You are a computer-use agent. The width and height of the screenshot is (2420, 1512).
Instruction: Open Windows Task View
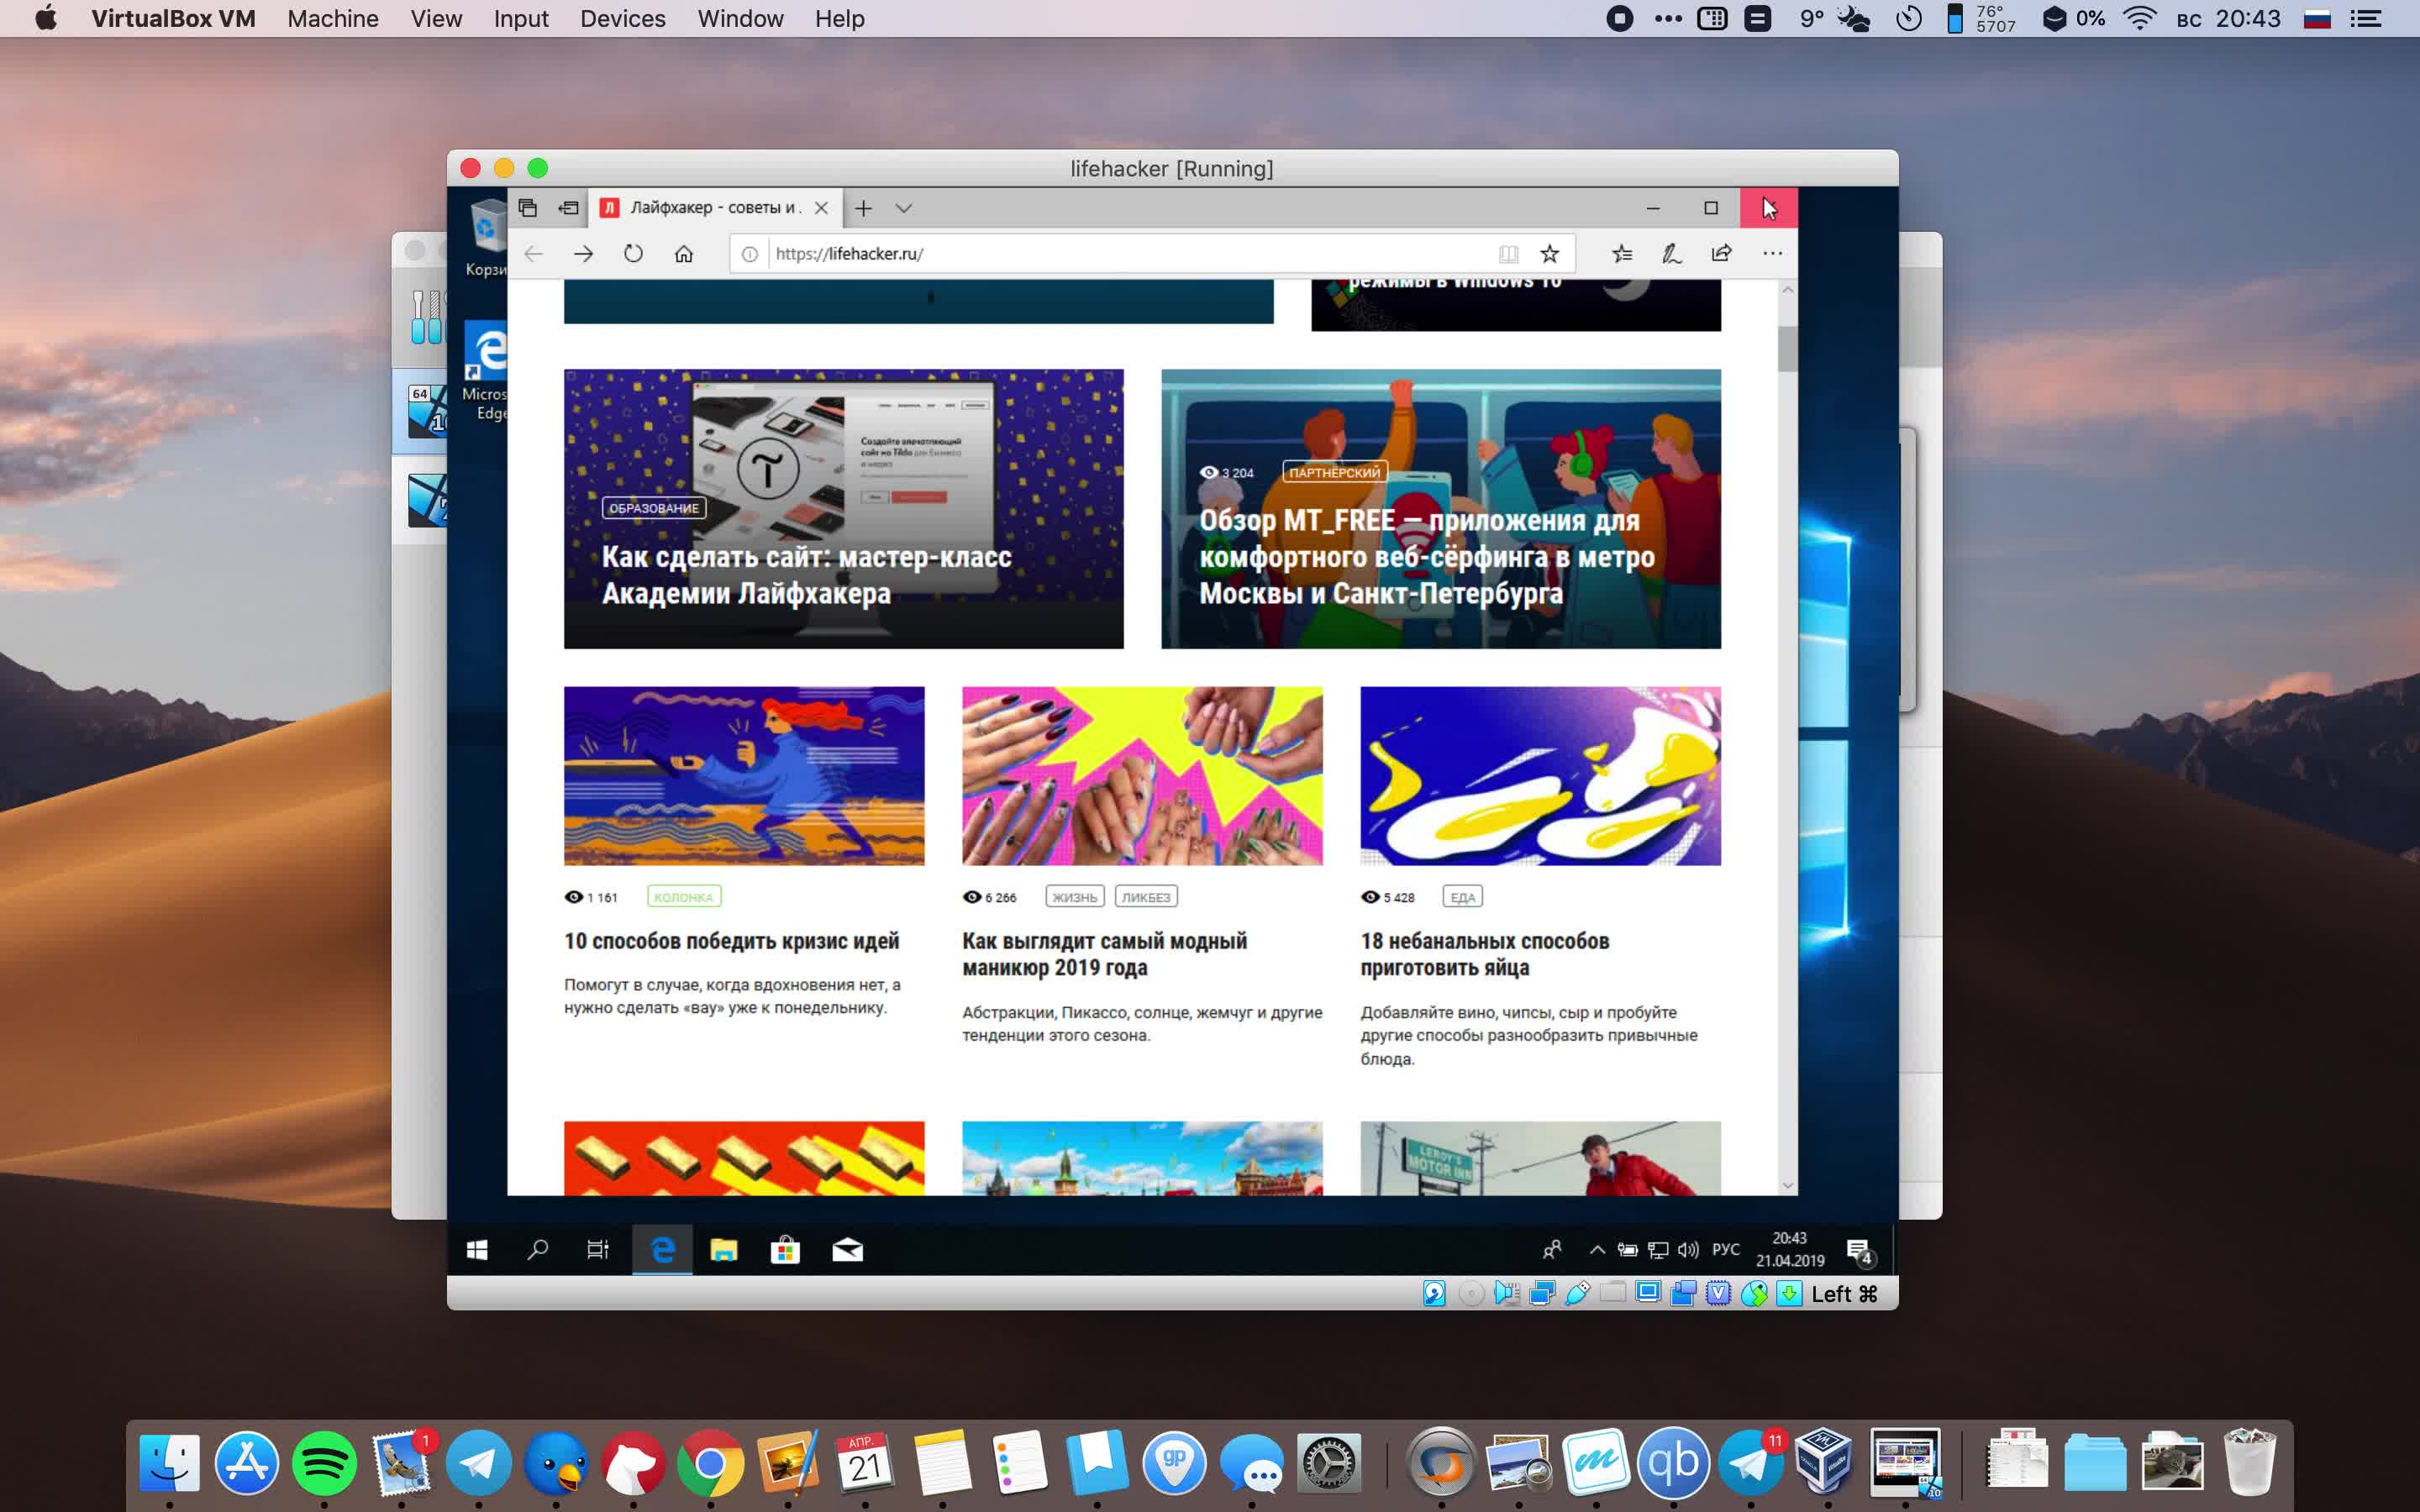pyautogui.click(x=598, y=1250)
